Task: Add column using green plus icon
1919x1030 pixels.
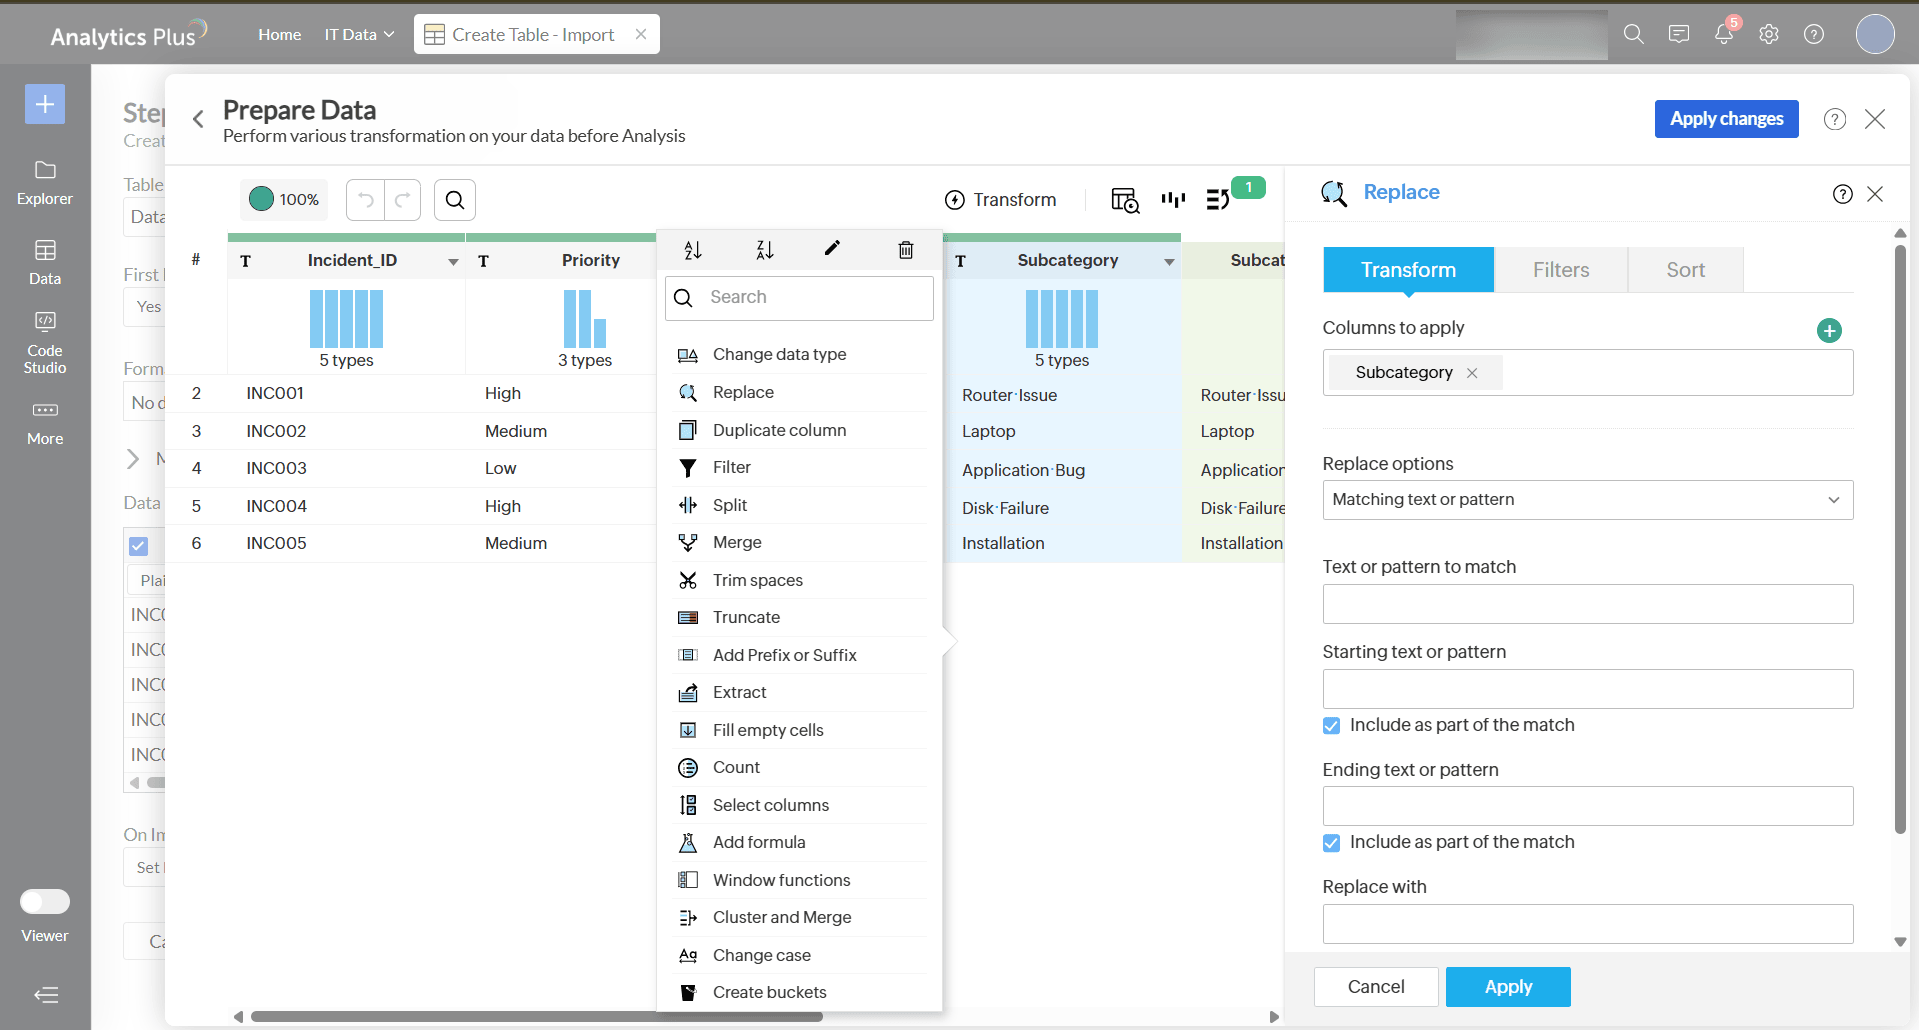Action: coord(1828,331)
